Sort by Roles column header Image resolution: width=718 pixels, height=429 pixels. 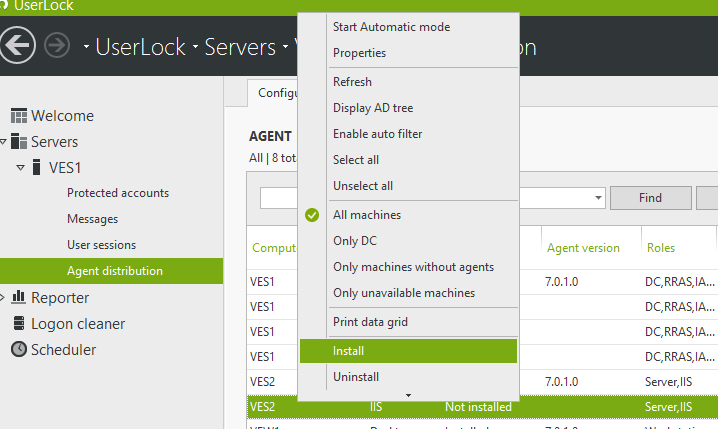(x=661, y=248)
